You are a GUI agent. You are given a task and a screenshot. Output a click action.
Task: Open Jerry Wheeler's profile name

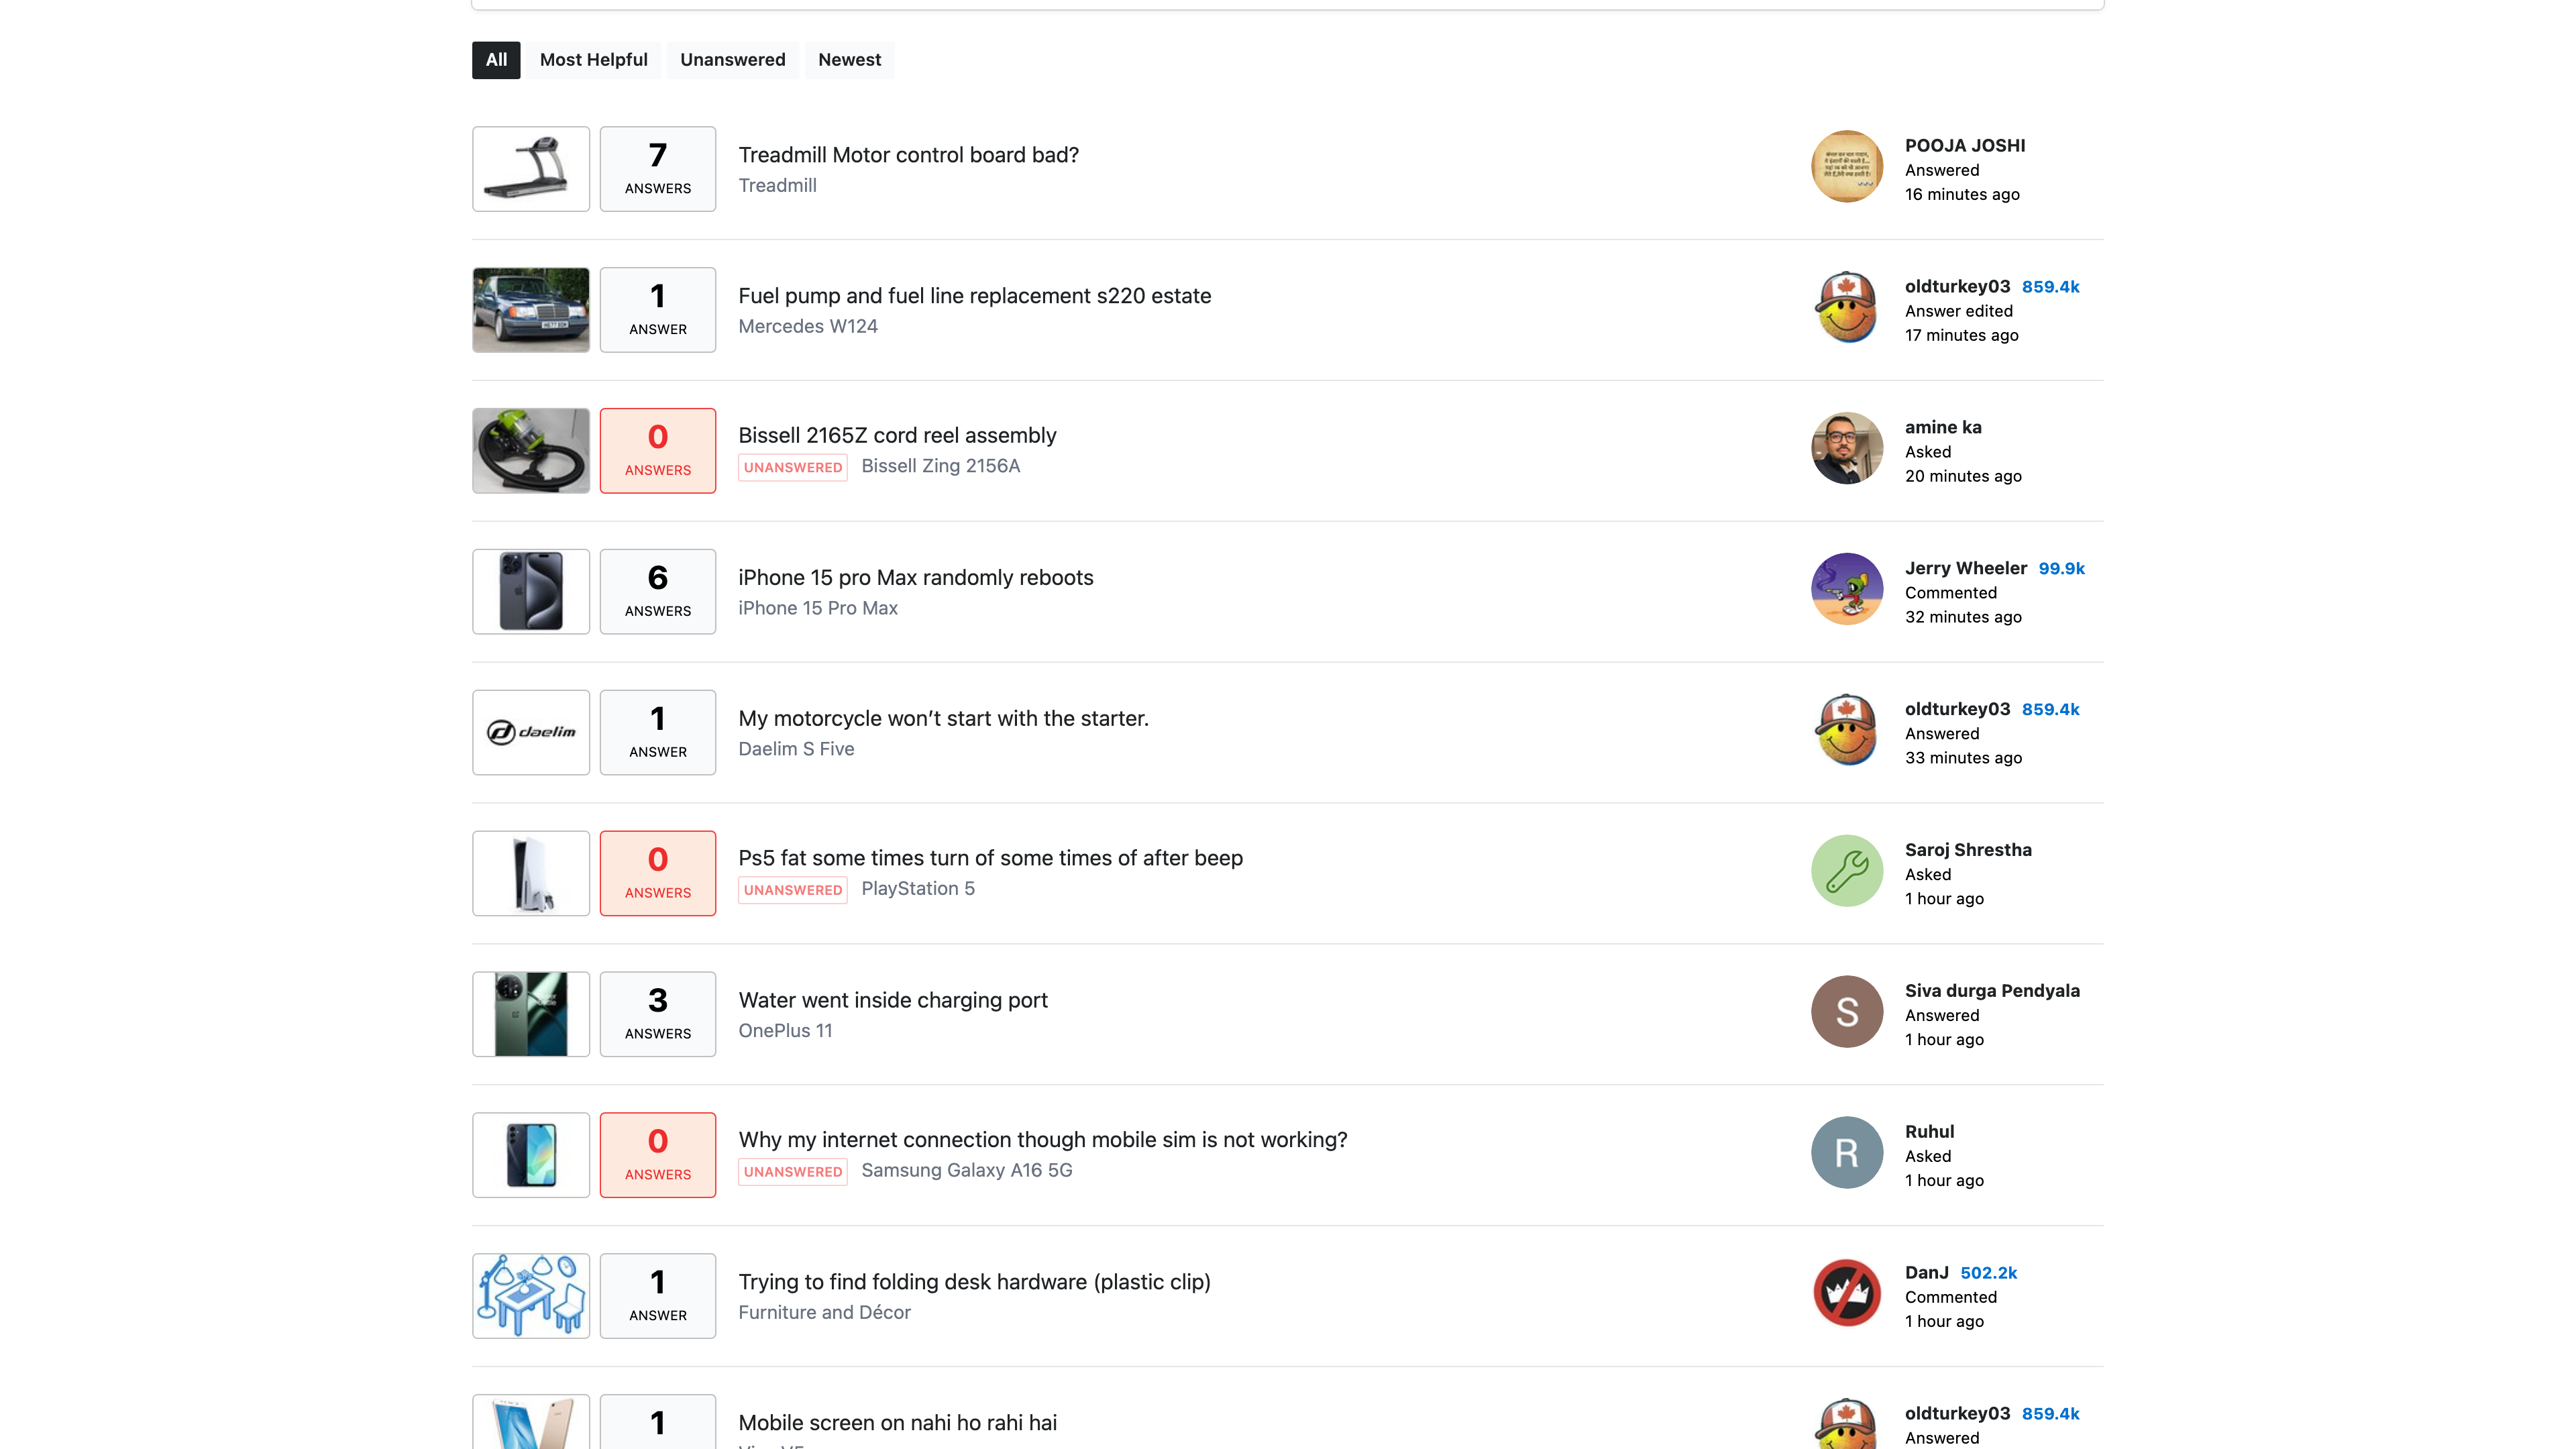[1965, 569]
